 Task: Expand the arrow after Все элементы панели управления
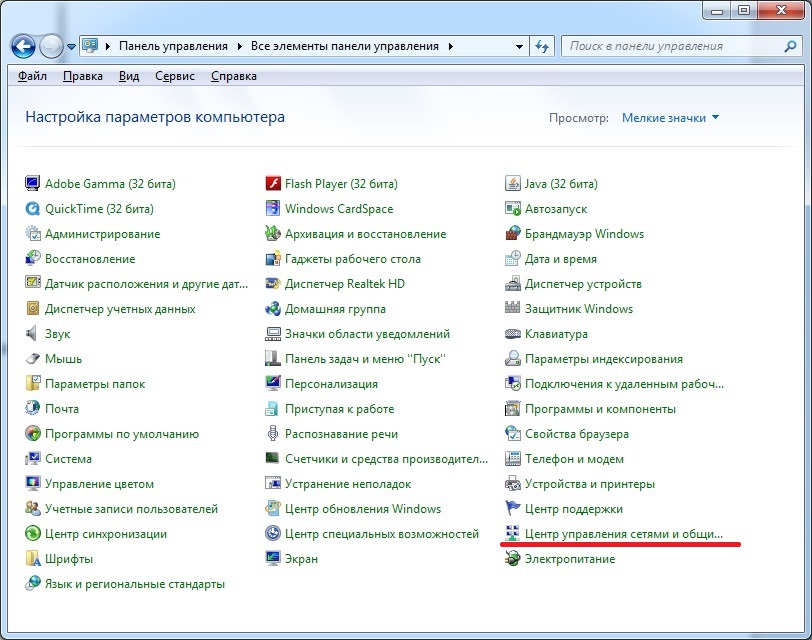tap(451, 46)
